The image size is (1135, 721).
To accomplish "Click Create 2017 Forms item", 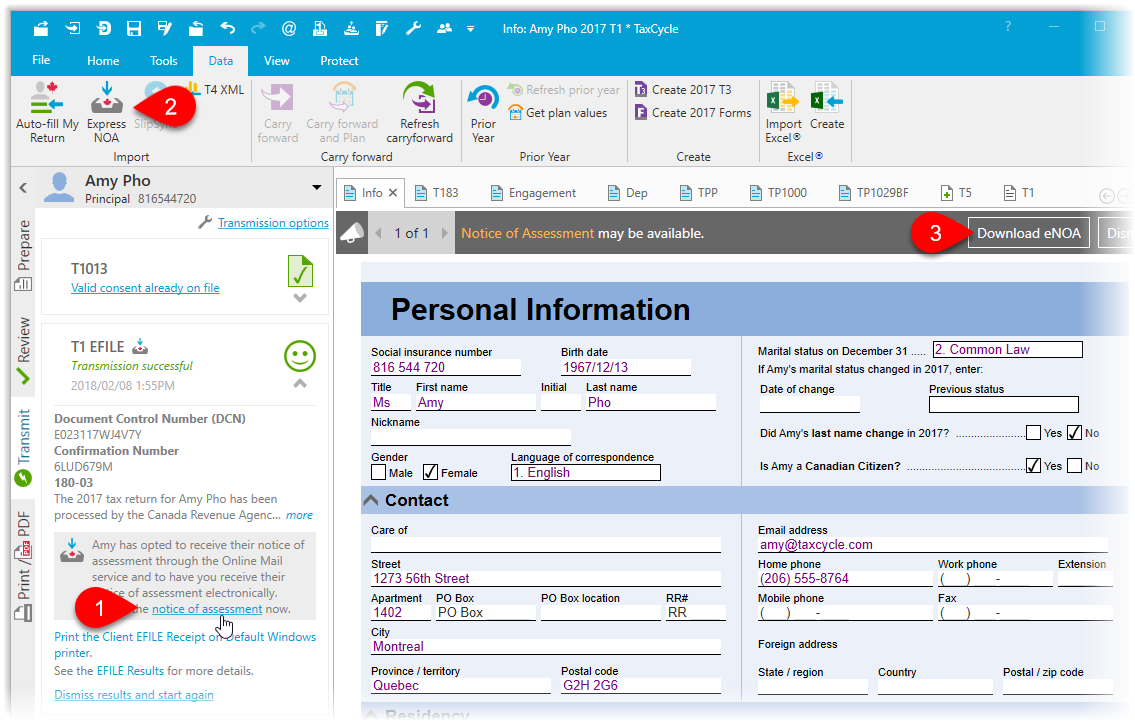I will (x=693, y=113).
